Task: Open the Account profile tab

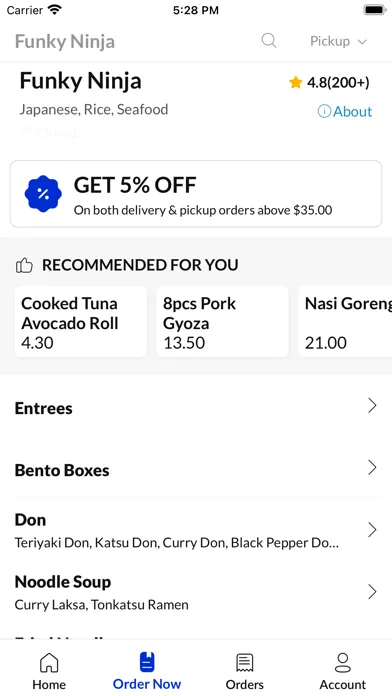Action: pos(343,671)
